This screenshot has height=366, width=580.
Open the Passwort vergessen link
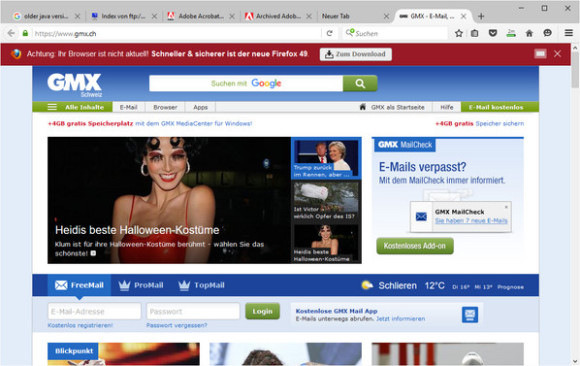(x=177, y=325)
